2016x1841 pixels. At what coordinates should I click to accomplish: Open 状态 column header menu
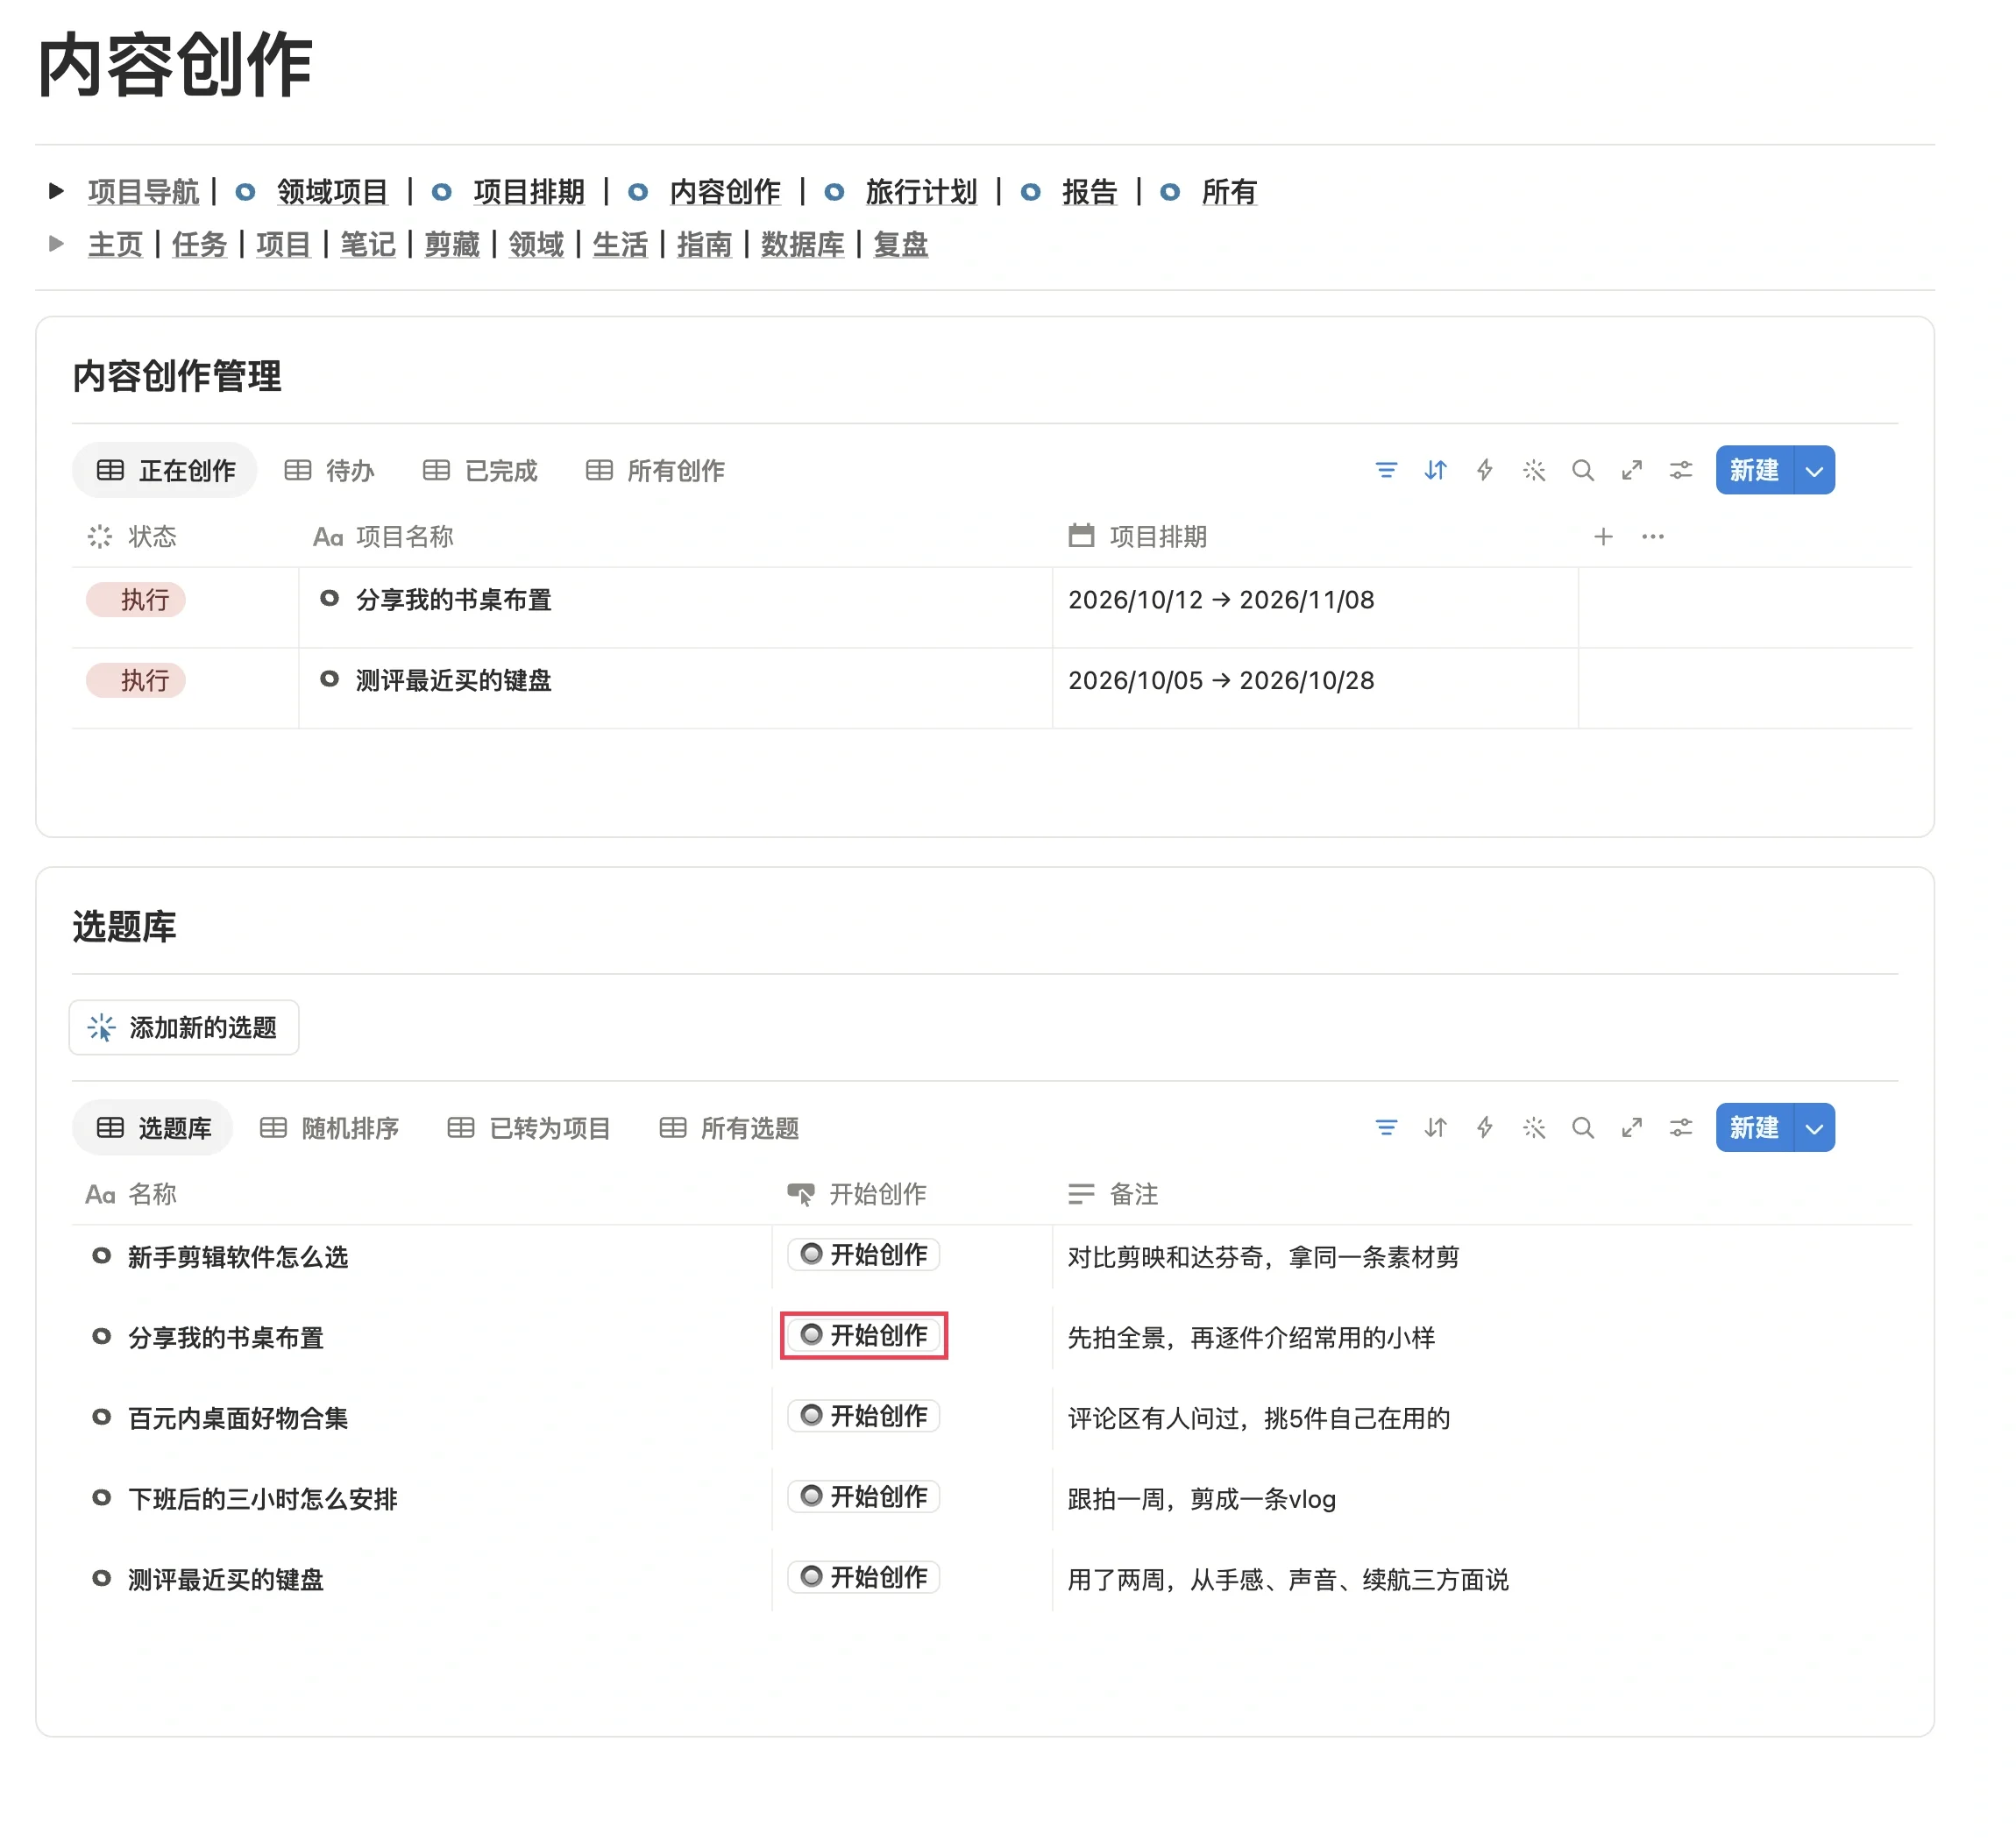pyautogui.click(x=132, y=537)
